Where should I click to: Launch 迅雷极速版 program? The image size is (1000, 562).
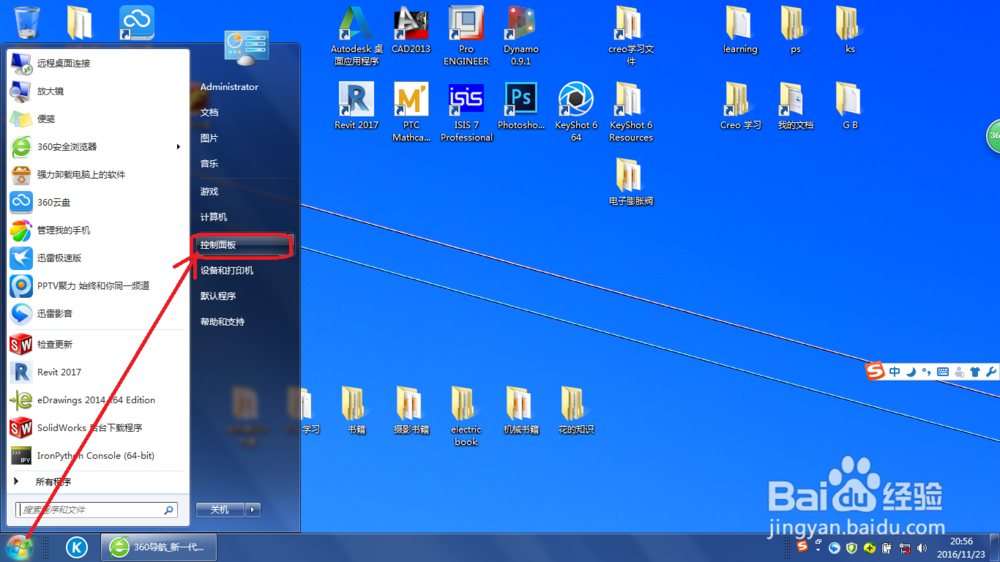[x=97, y=258]
